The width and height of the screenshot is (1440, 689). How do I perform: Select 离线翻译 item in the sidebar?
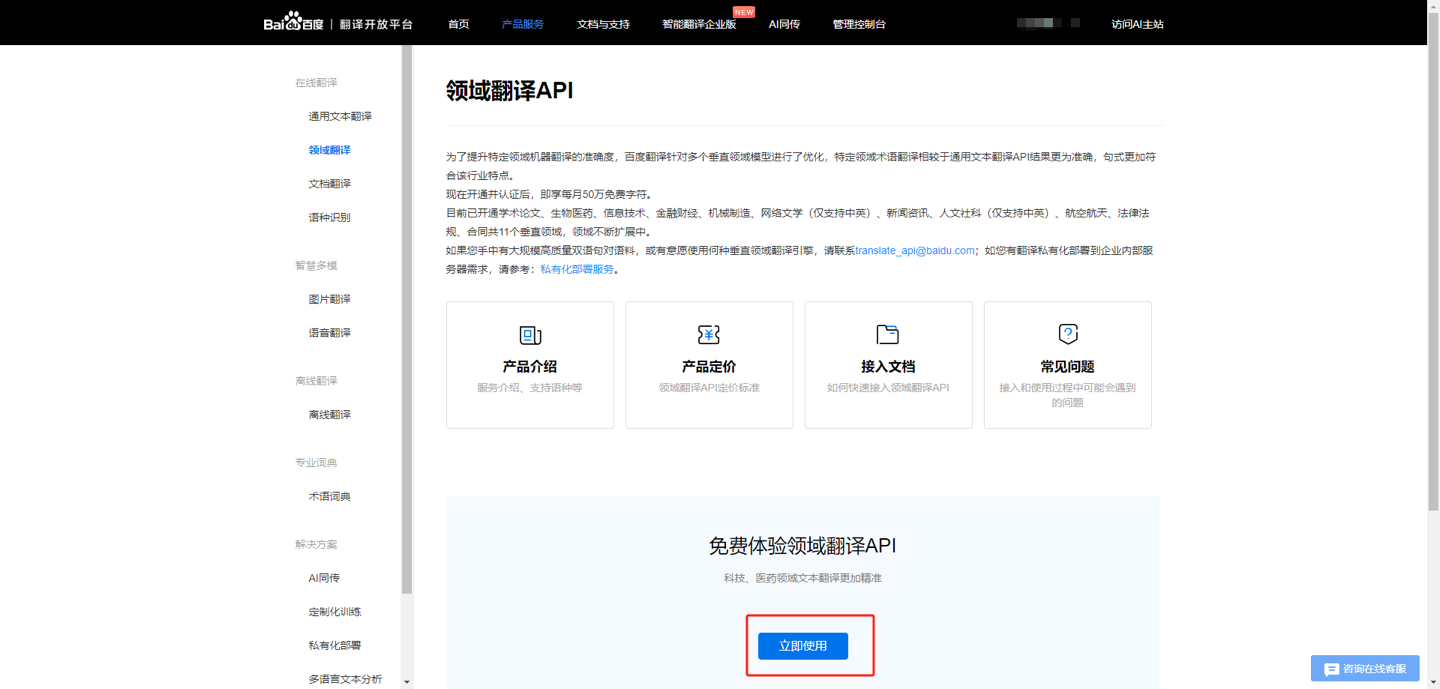click(329, 414)
